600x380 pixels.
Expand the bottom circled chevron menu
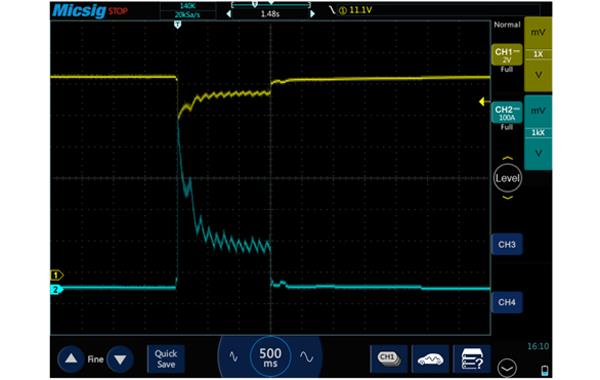click(507, 368)
